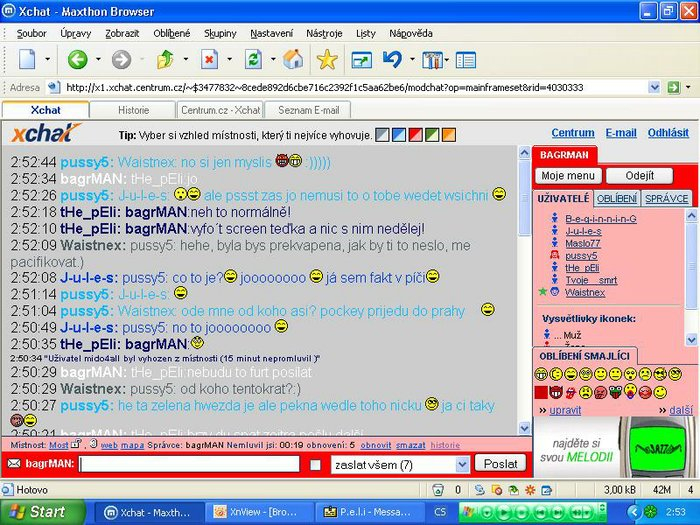
Task: Click the envelope icon beside bagrMAN
Action: point(14,463)
